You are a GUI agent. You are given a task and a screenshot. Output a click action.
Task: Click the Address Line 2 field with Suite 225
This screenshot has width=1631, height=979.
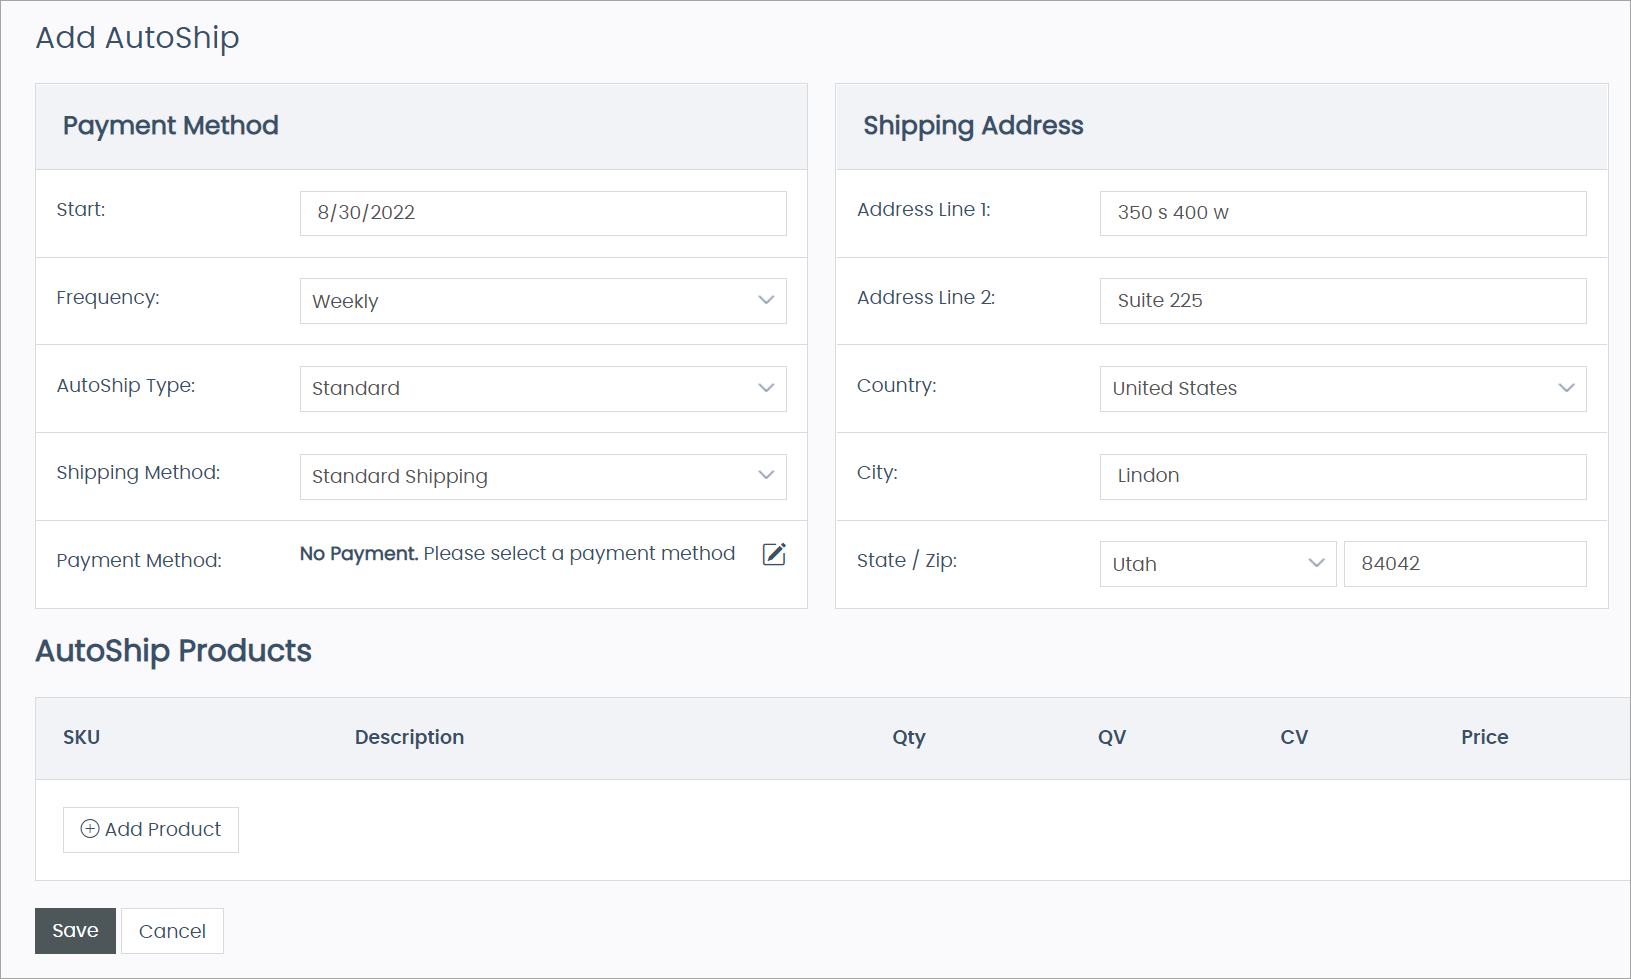(x=1342, y=301)
